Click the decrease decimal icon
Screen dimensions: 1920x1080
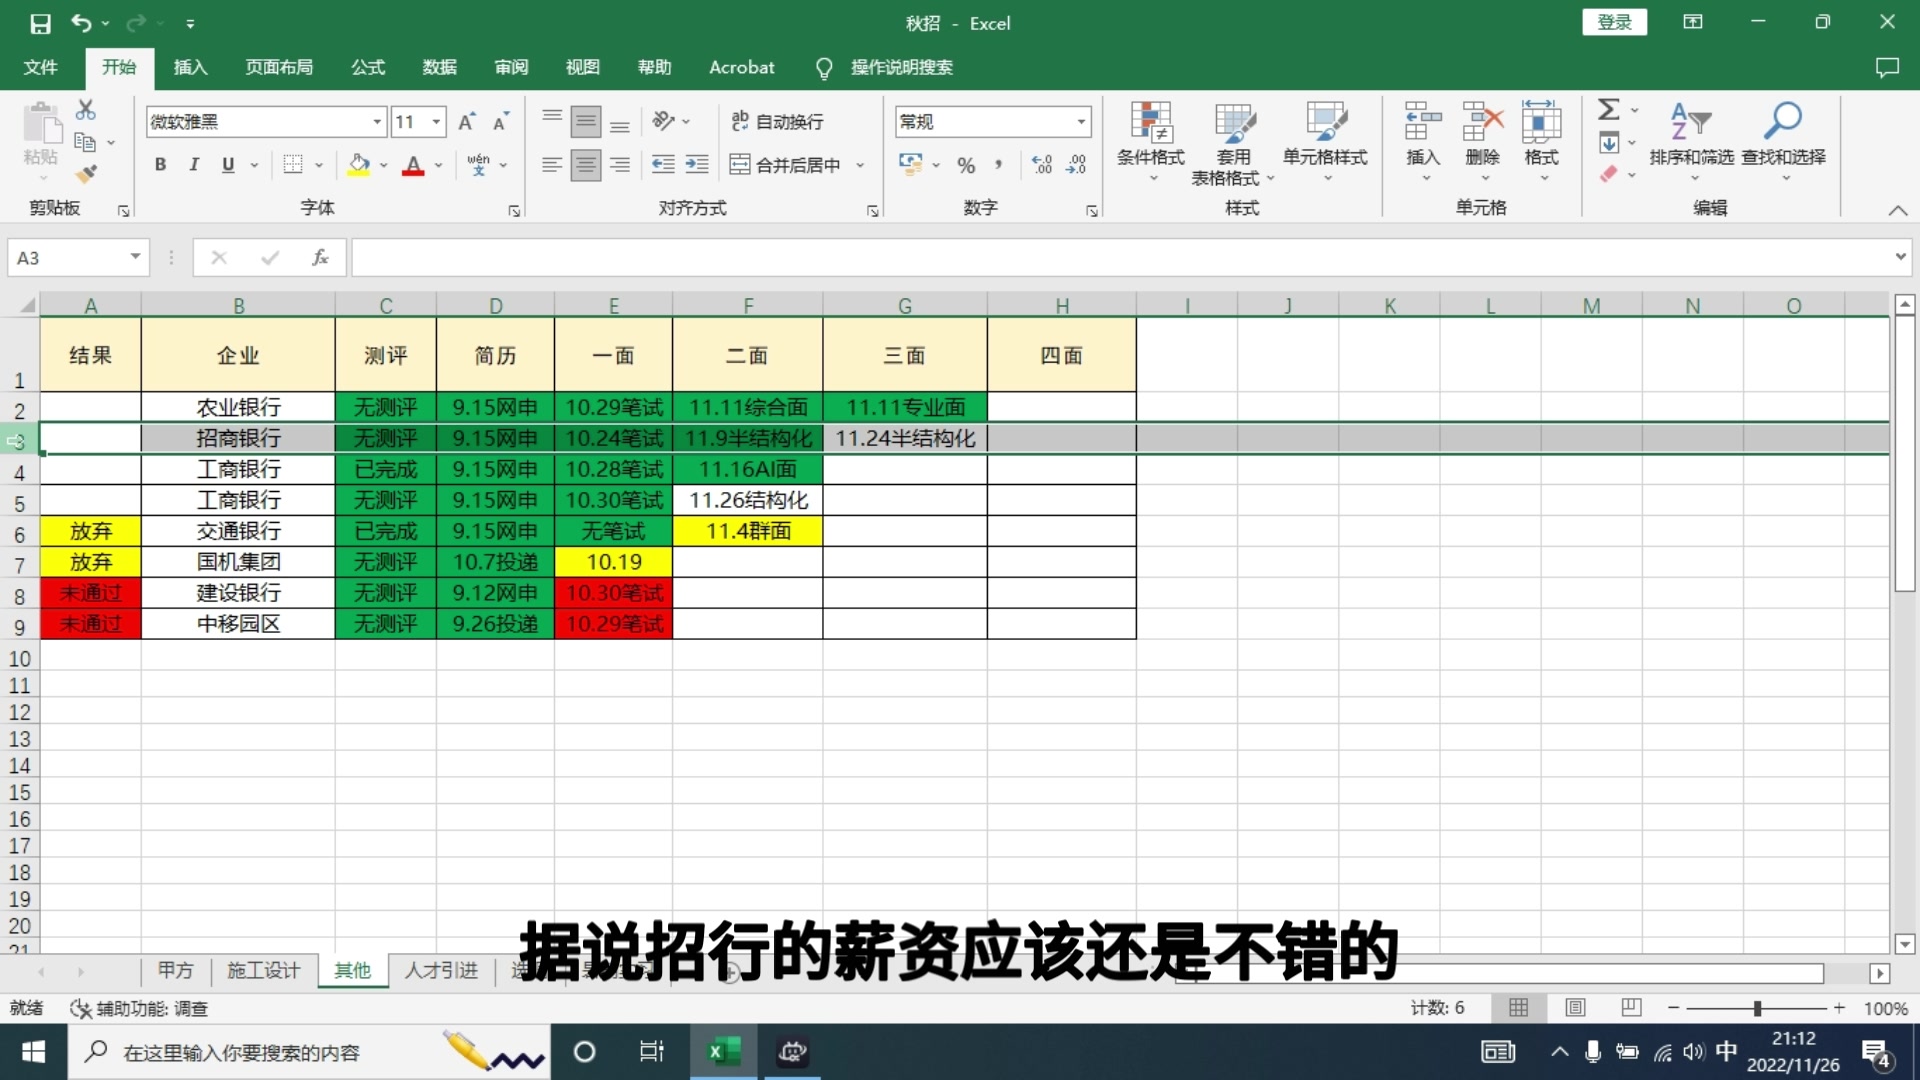point(1076,165)
